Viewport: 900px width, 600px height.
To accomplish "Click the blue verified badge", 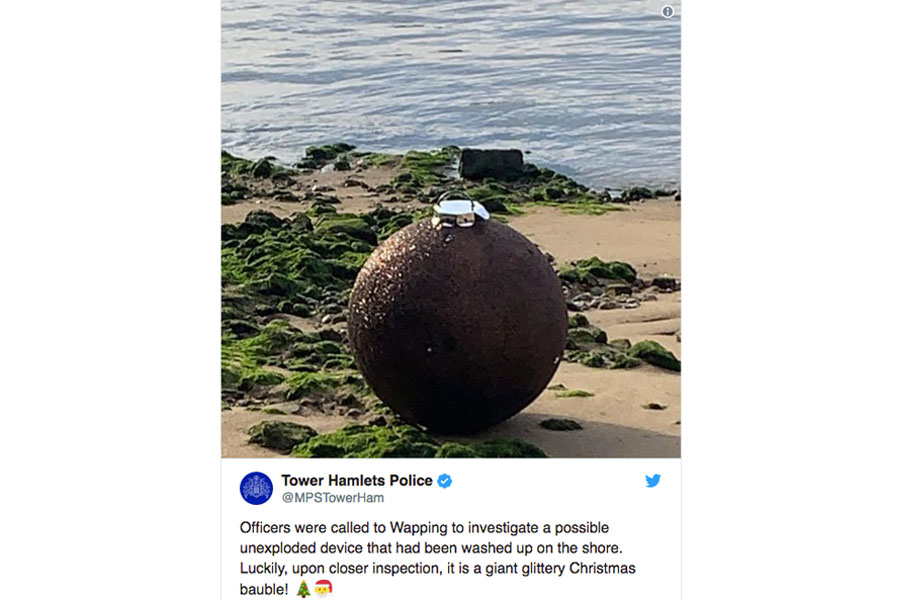I will click(444, 481).
